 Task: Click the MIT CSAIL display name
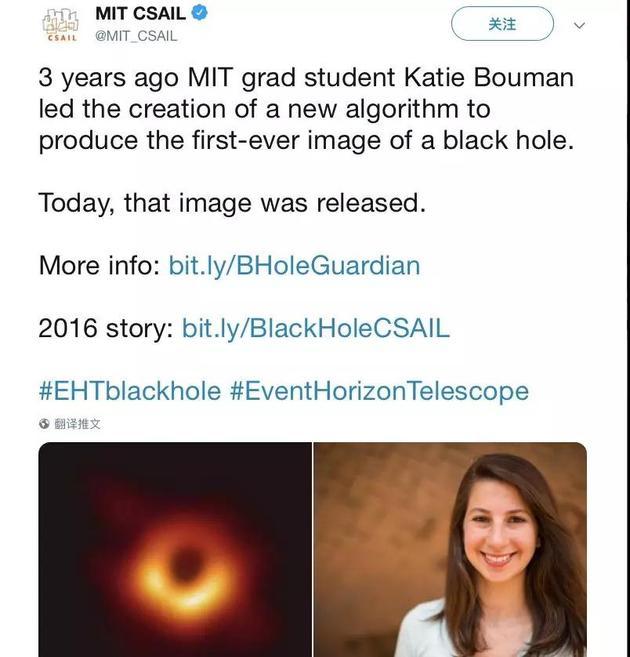[140, 13]
